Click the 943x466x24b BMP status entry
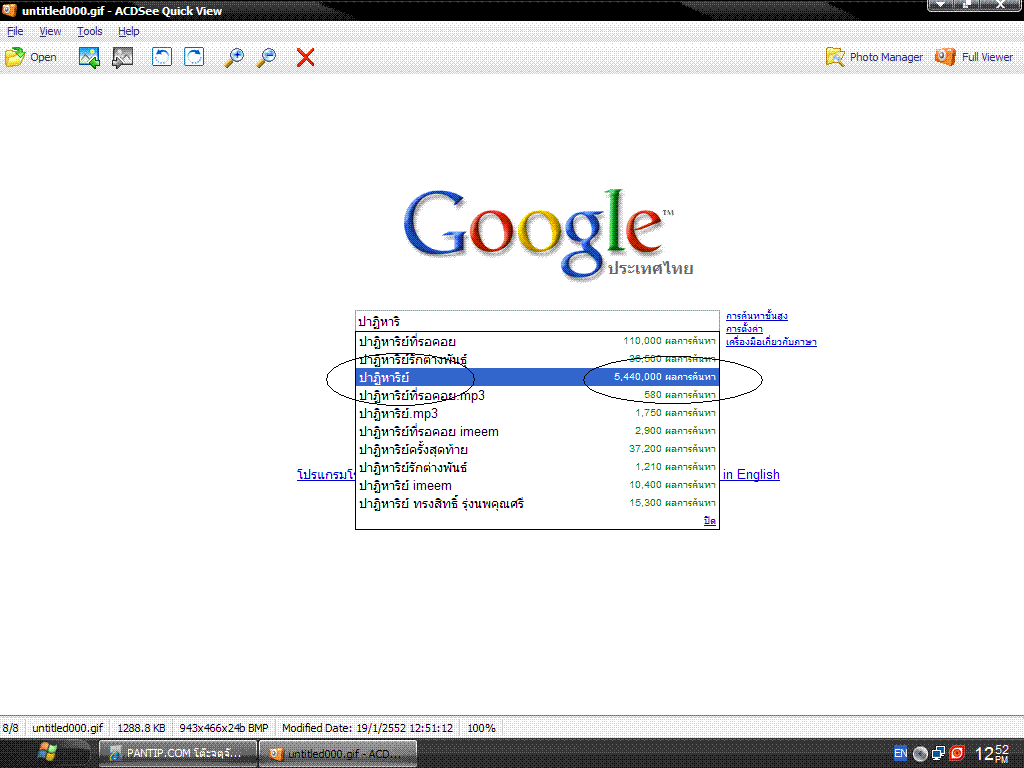1024x768 pixels. pos(223,728)
